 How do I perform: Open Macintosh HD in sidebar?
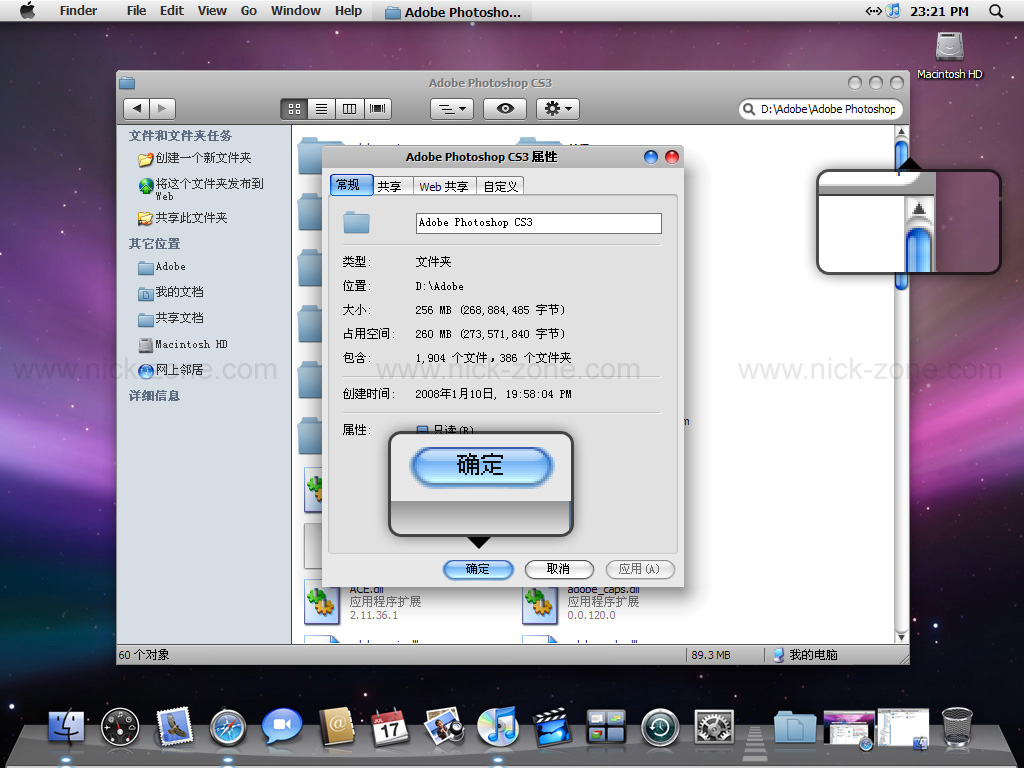(x=183, y=344)
